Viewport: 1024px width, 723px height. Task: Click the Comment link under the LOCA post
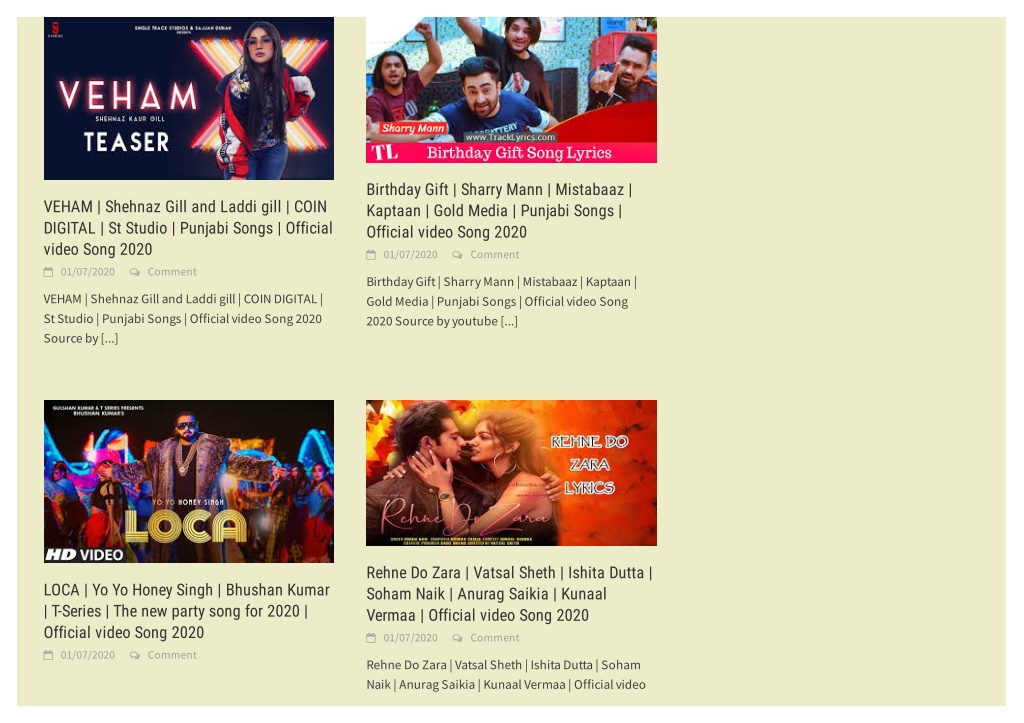tap(172, 656)
